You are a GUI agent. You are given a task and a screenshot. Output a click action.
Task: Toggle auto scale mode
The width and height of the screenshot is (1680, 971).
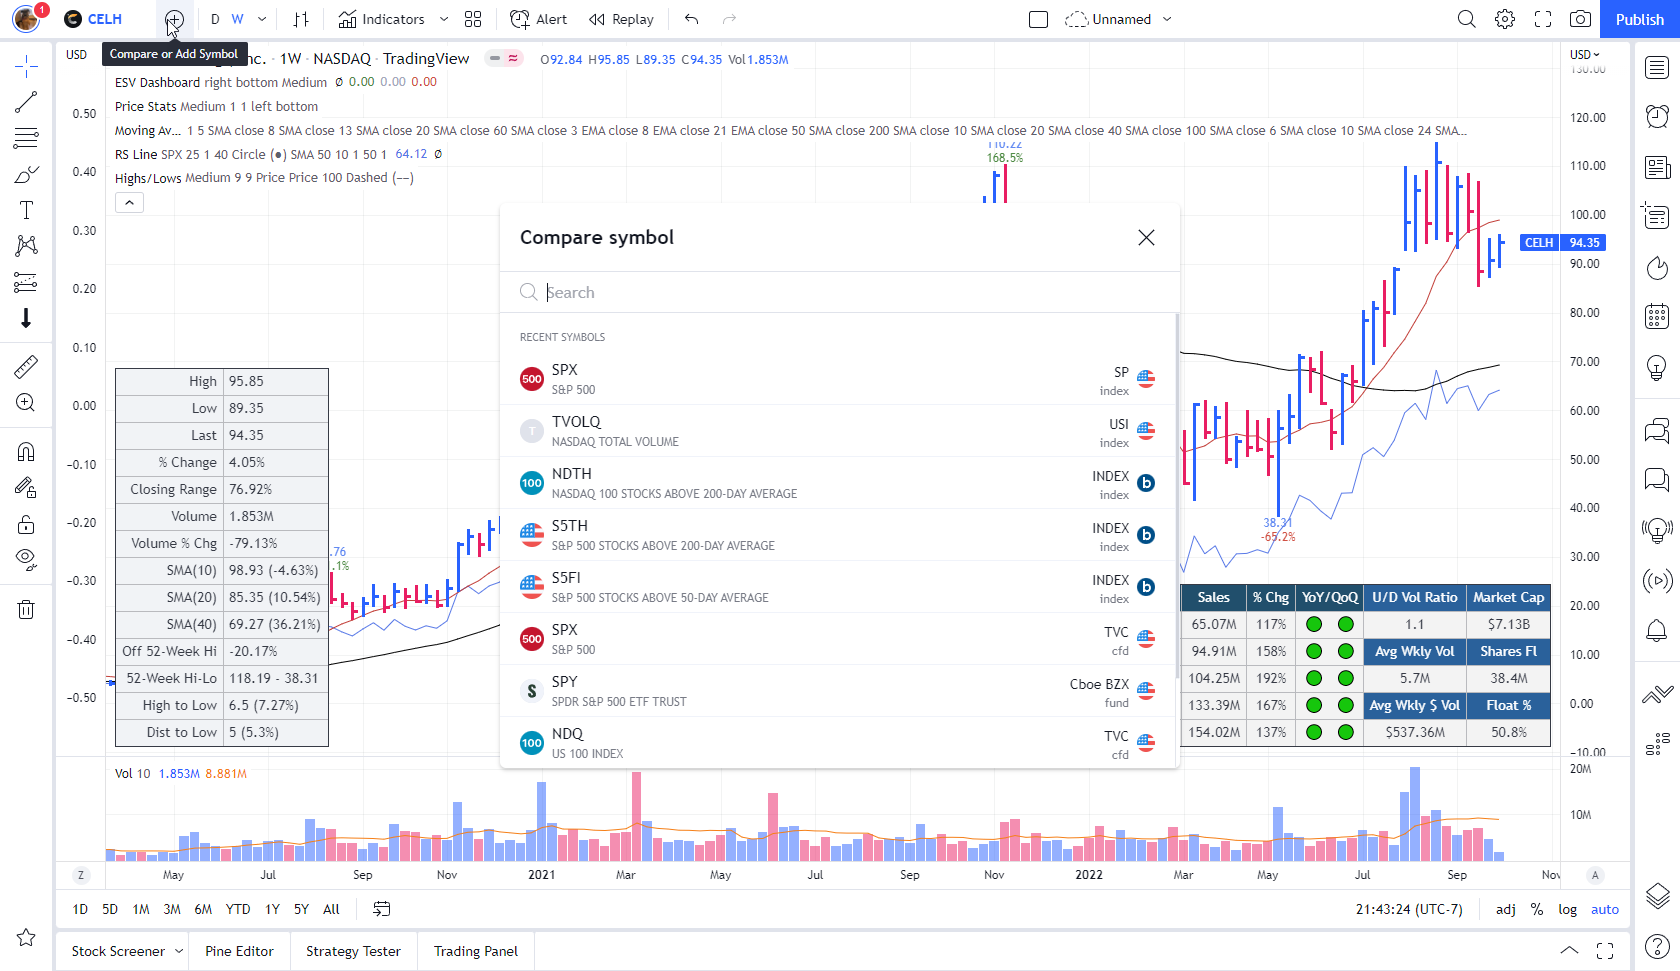point(1605,909)
